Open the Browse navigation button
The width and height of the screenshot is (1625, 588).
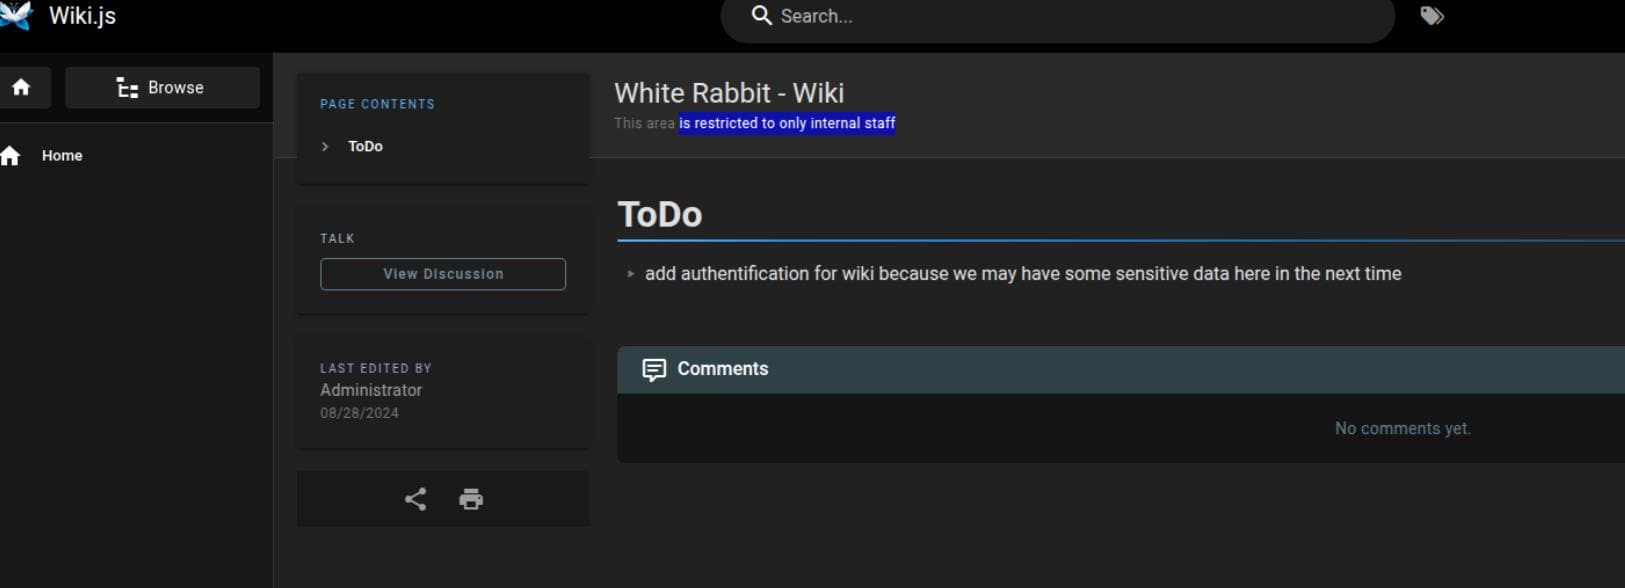point(162,88)
